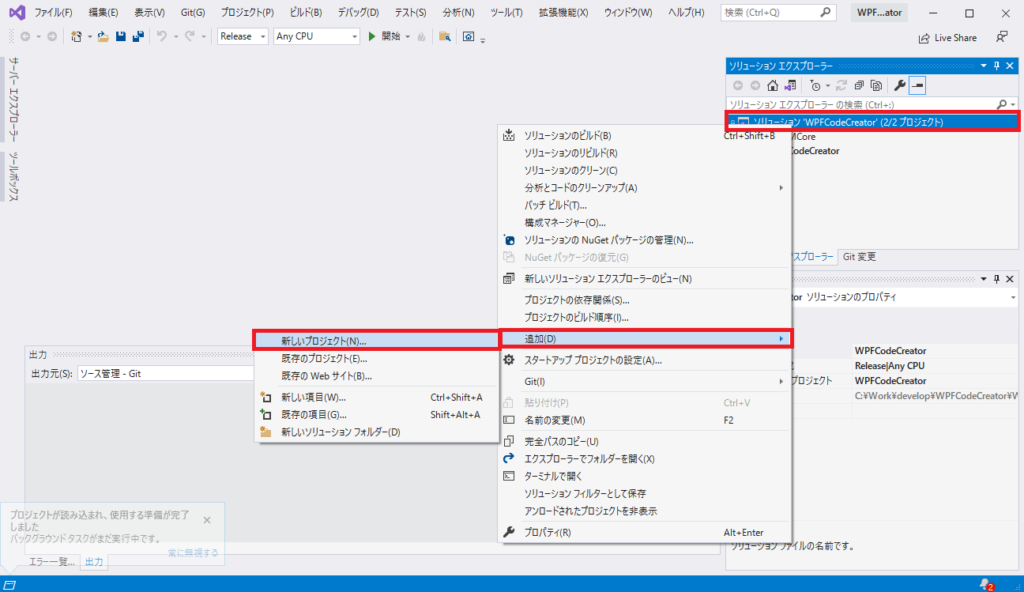Select 新しいプロジェクト(N)... in the submenu

[376, 341]
